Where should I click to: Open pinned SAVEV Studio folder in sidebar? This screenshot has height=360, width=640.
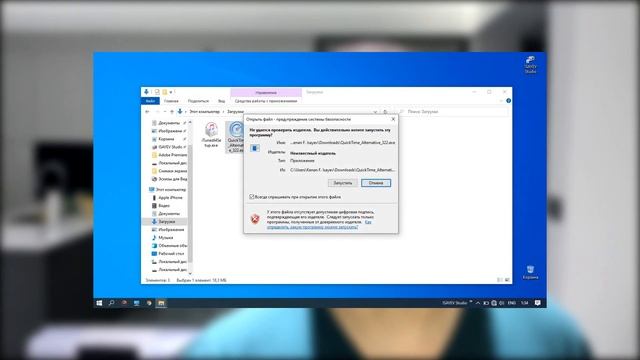pos(169,147)
